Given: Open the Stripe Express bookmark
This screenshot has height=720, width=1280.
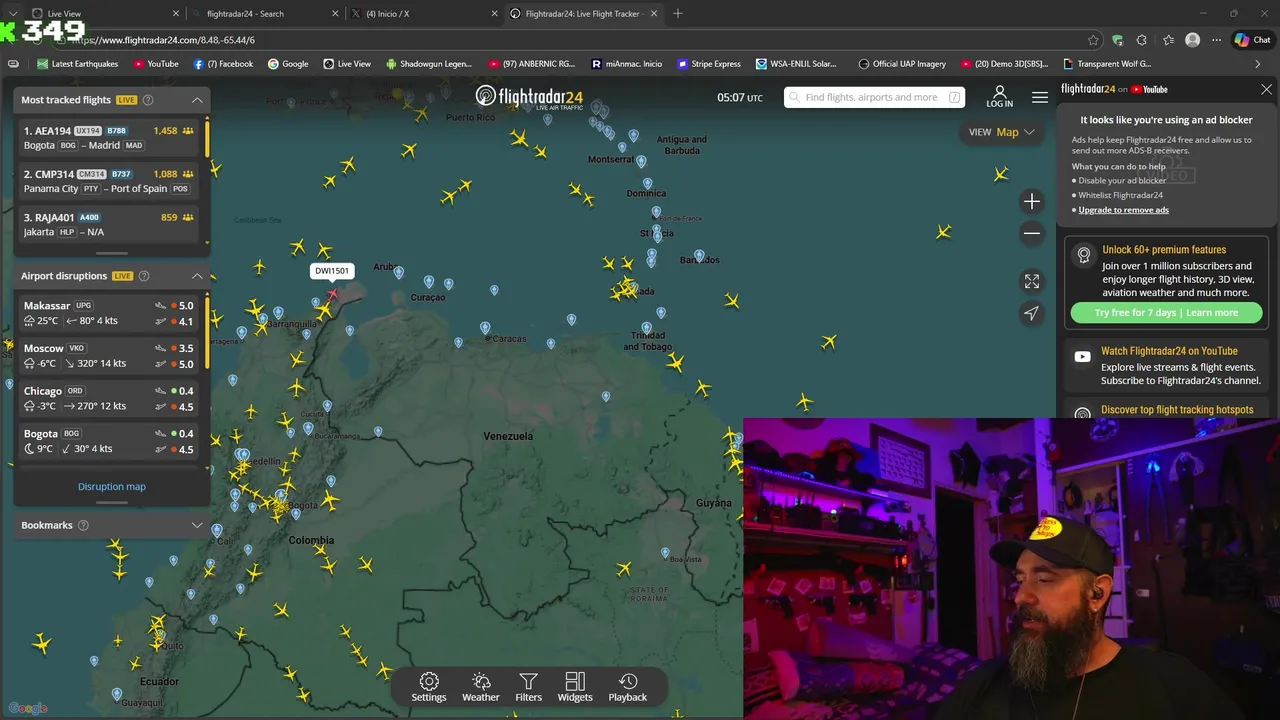Looking at the screenshot, I should [x=709, y=64].
